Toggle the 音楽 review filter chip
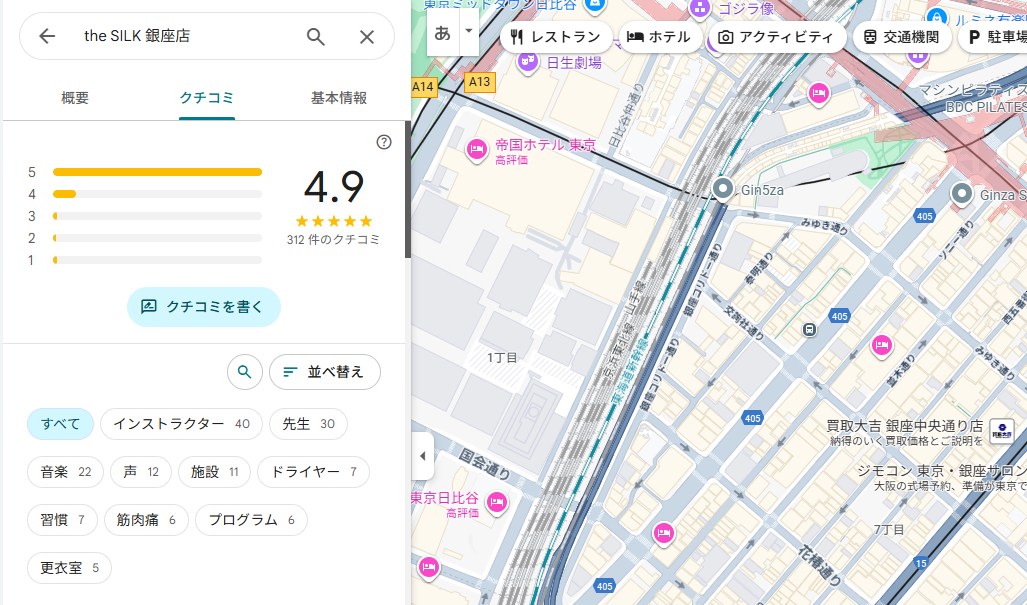Screen dimensions: 1027x605 65,472
